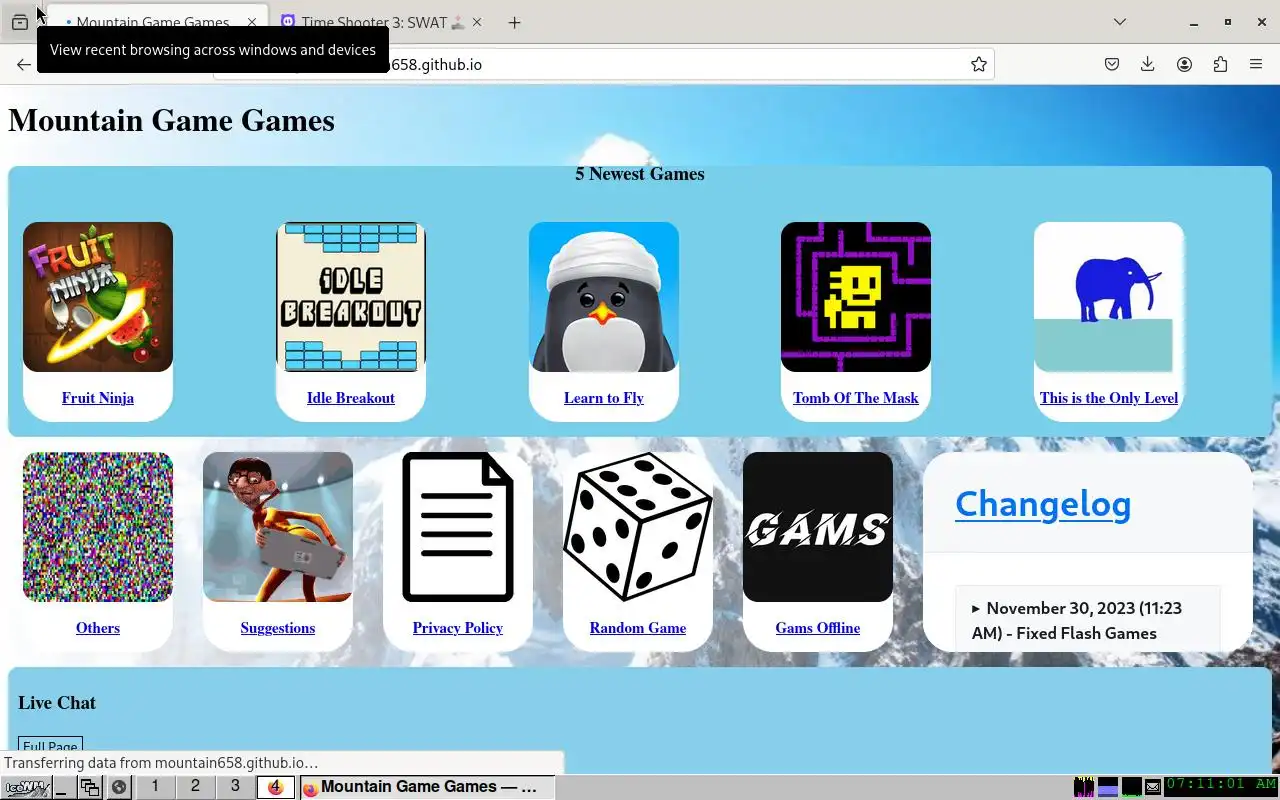Switch to workspace 3
1280x800 pixels.
[235, 787]
